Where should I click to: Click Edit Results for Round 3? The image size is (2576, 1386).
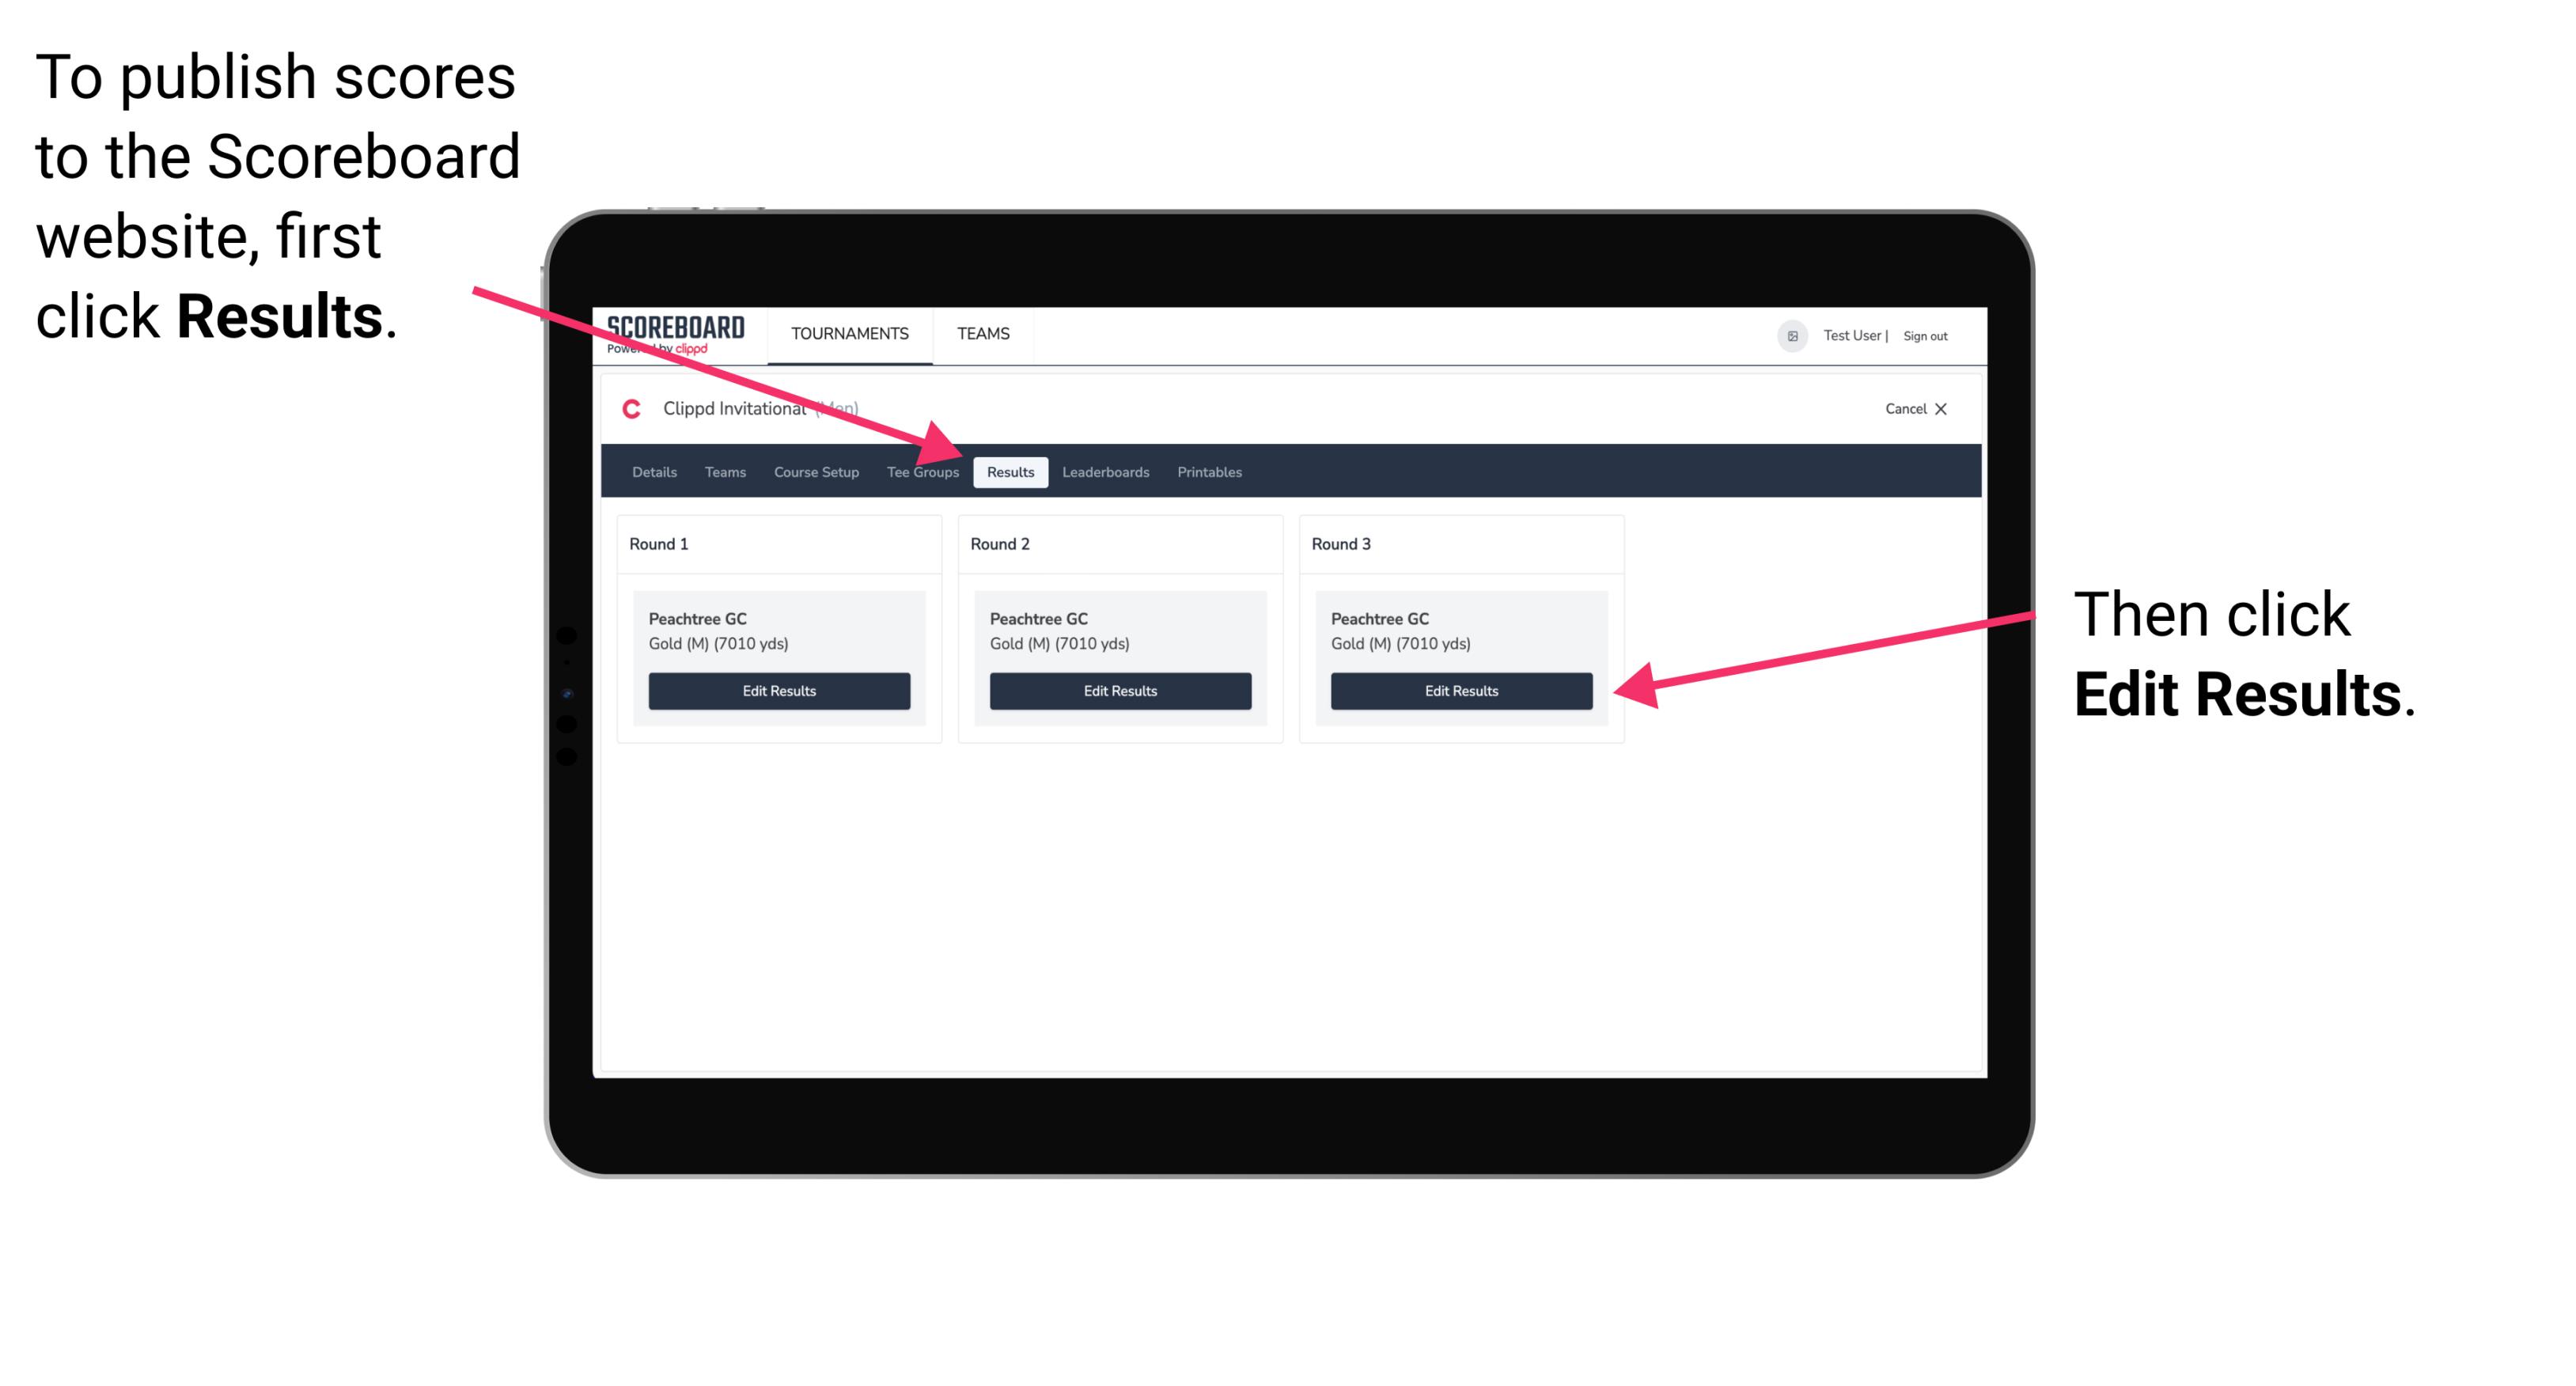coord(1461,691)
